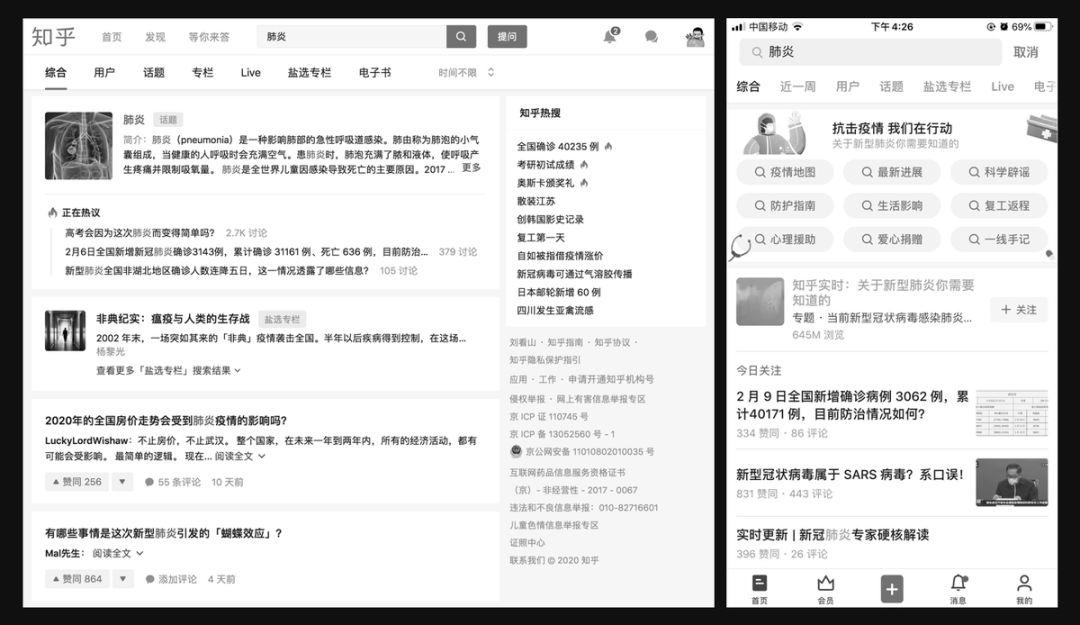
Task: Tap the center plus icon in mobile bottom bar
Action: [892, 589]
